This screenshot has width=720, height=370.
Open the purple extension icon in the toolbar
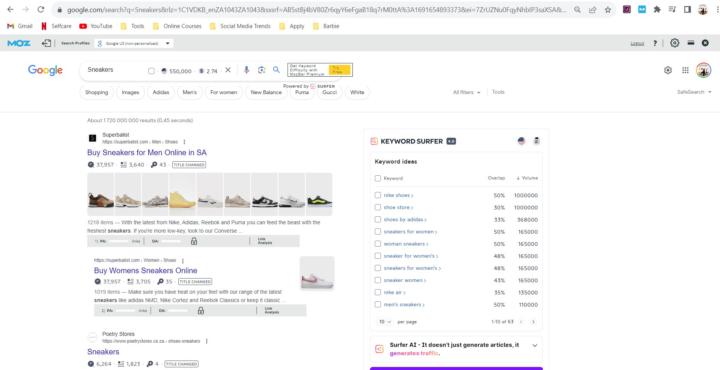627,9
